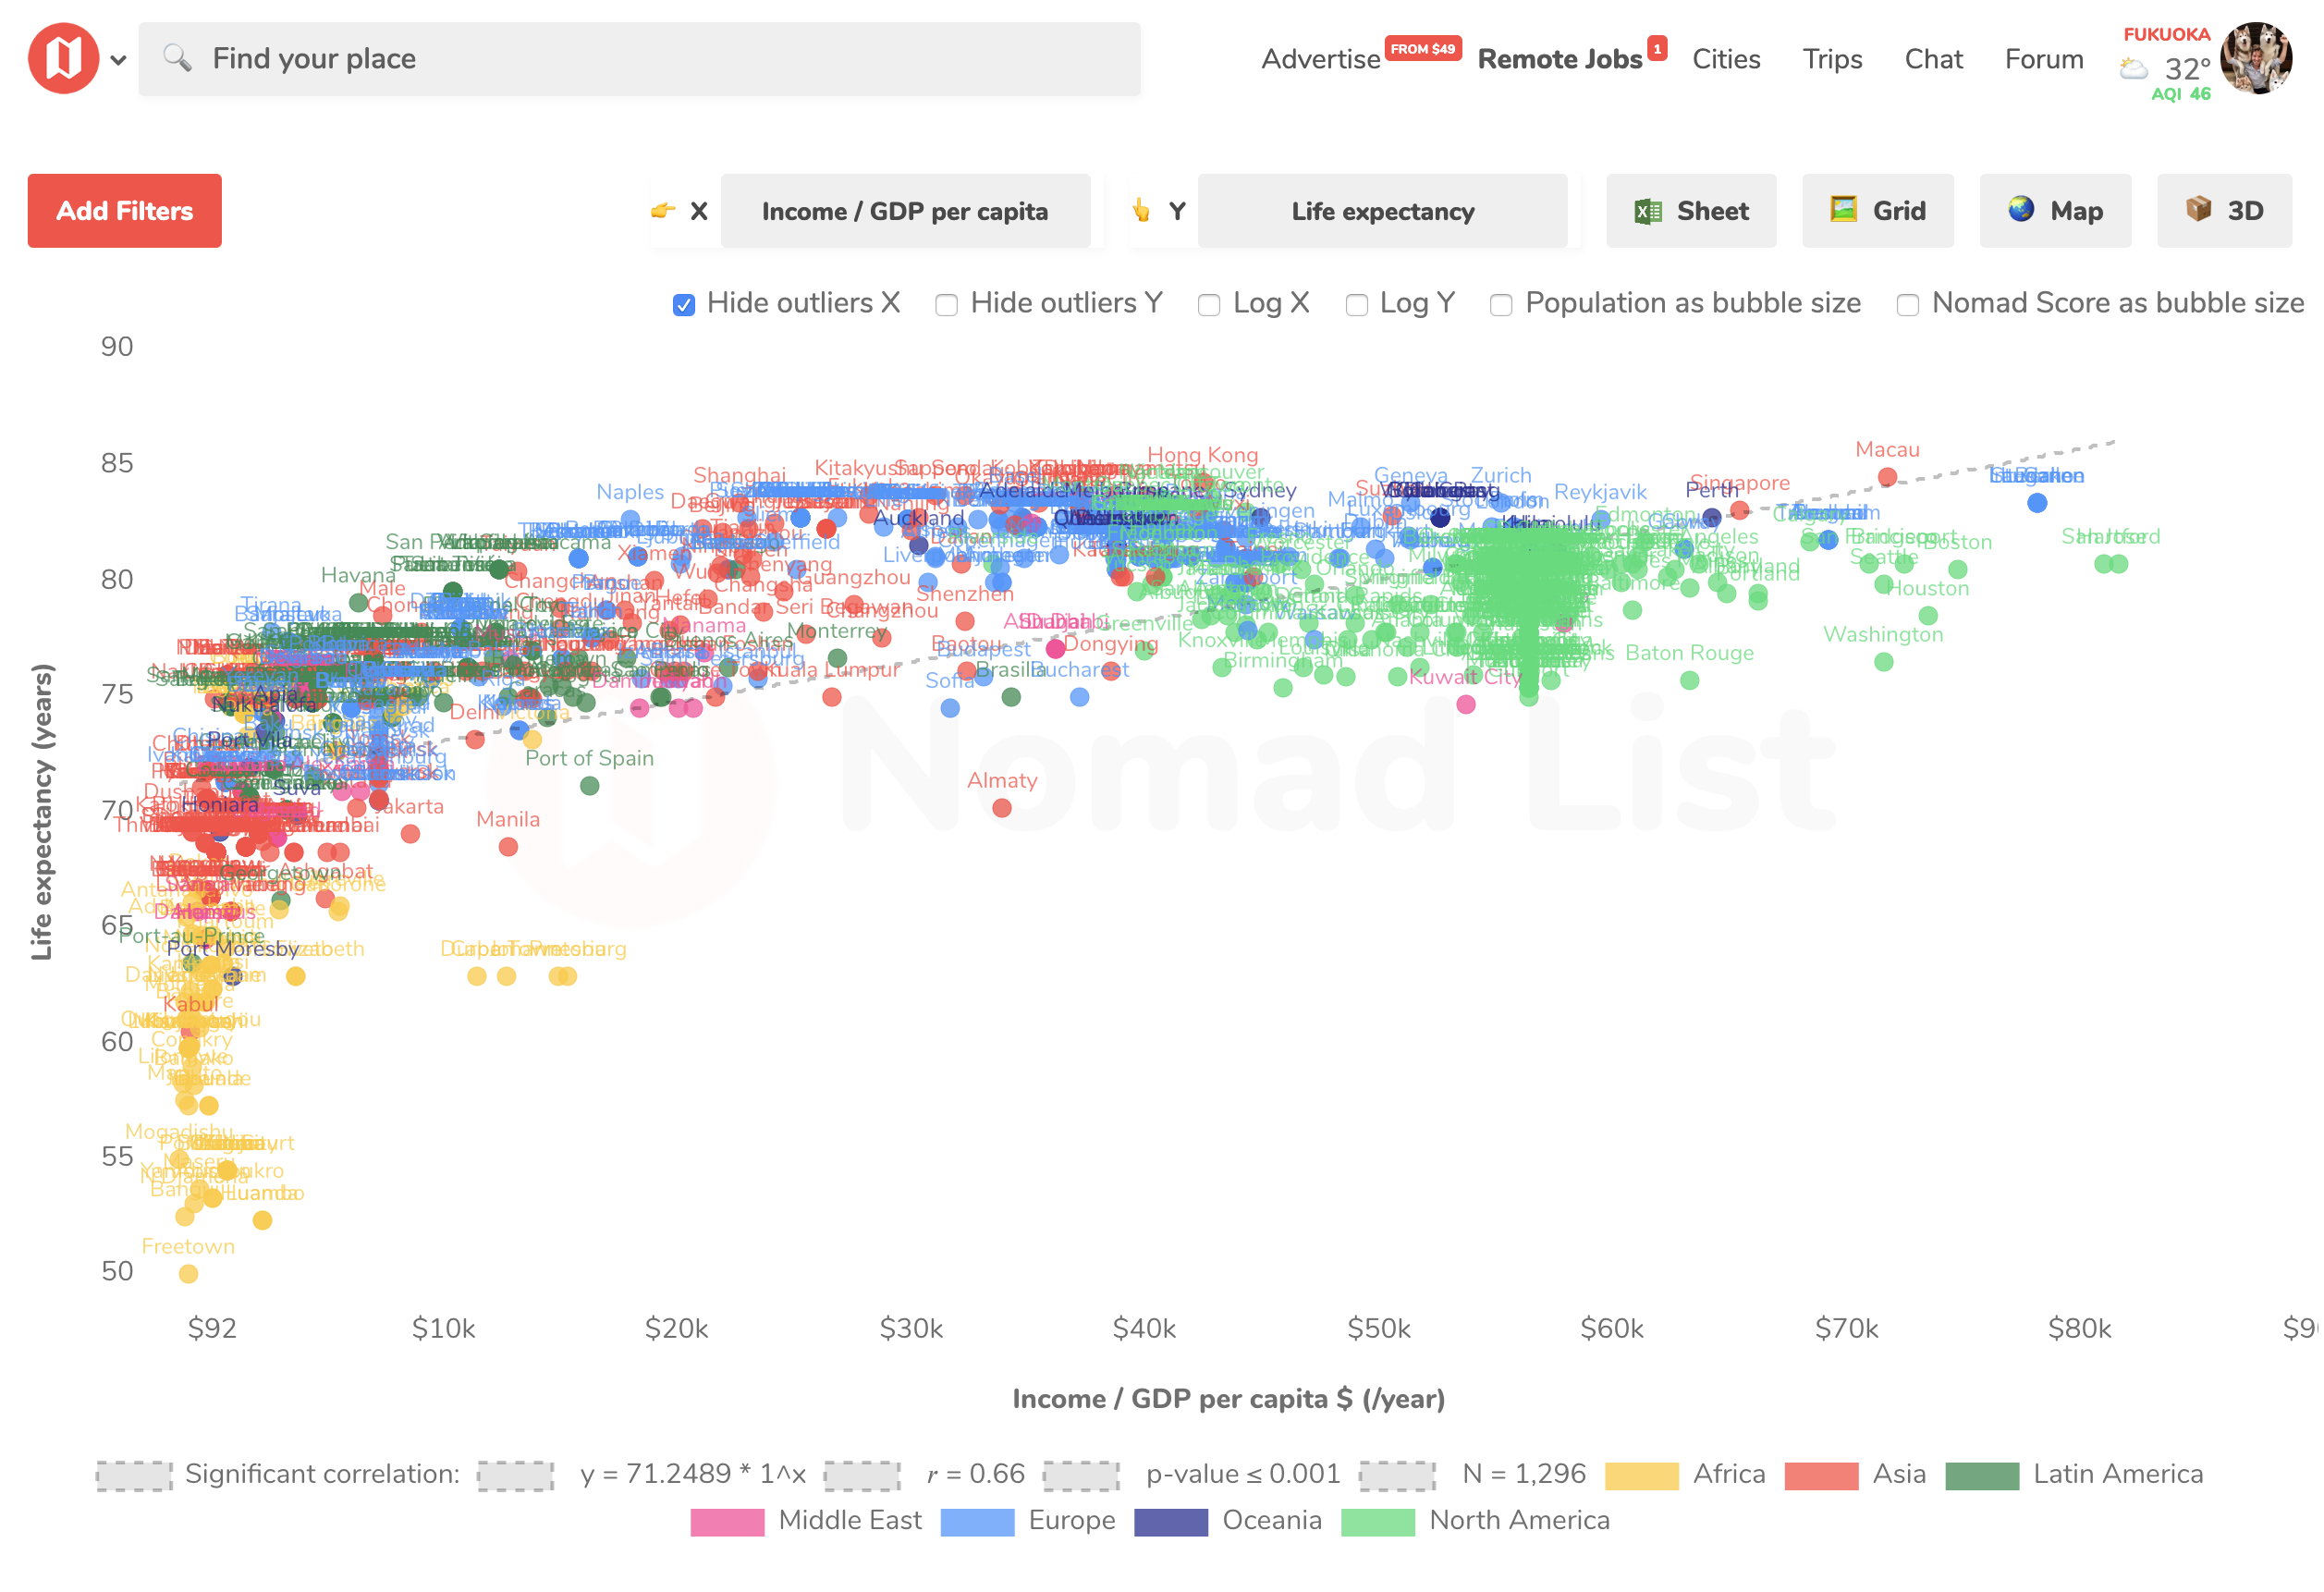Open Y axis Life expectancy dropdown

[x=1382, y=211]
